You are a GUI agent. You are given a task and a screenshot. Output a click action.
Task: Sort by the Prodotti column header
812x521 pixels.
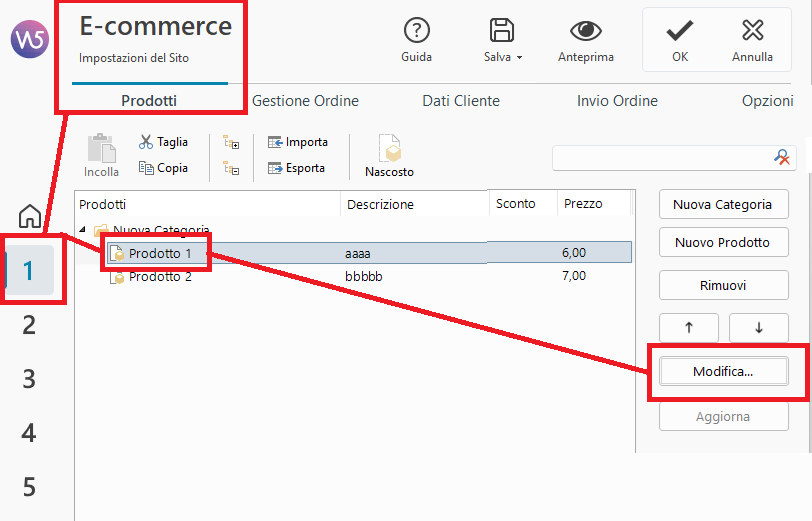click(207, 204)
